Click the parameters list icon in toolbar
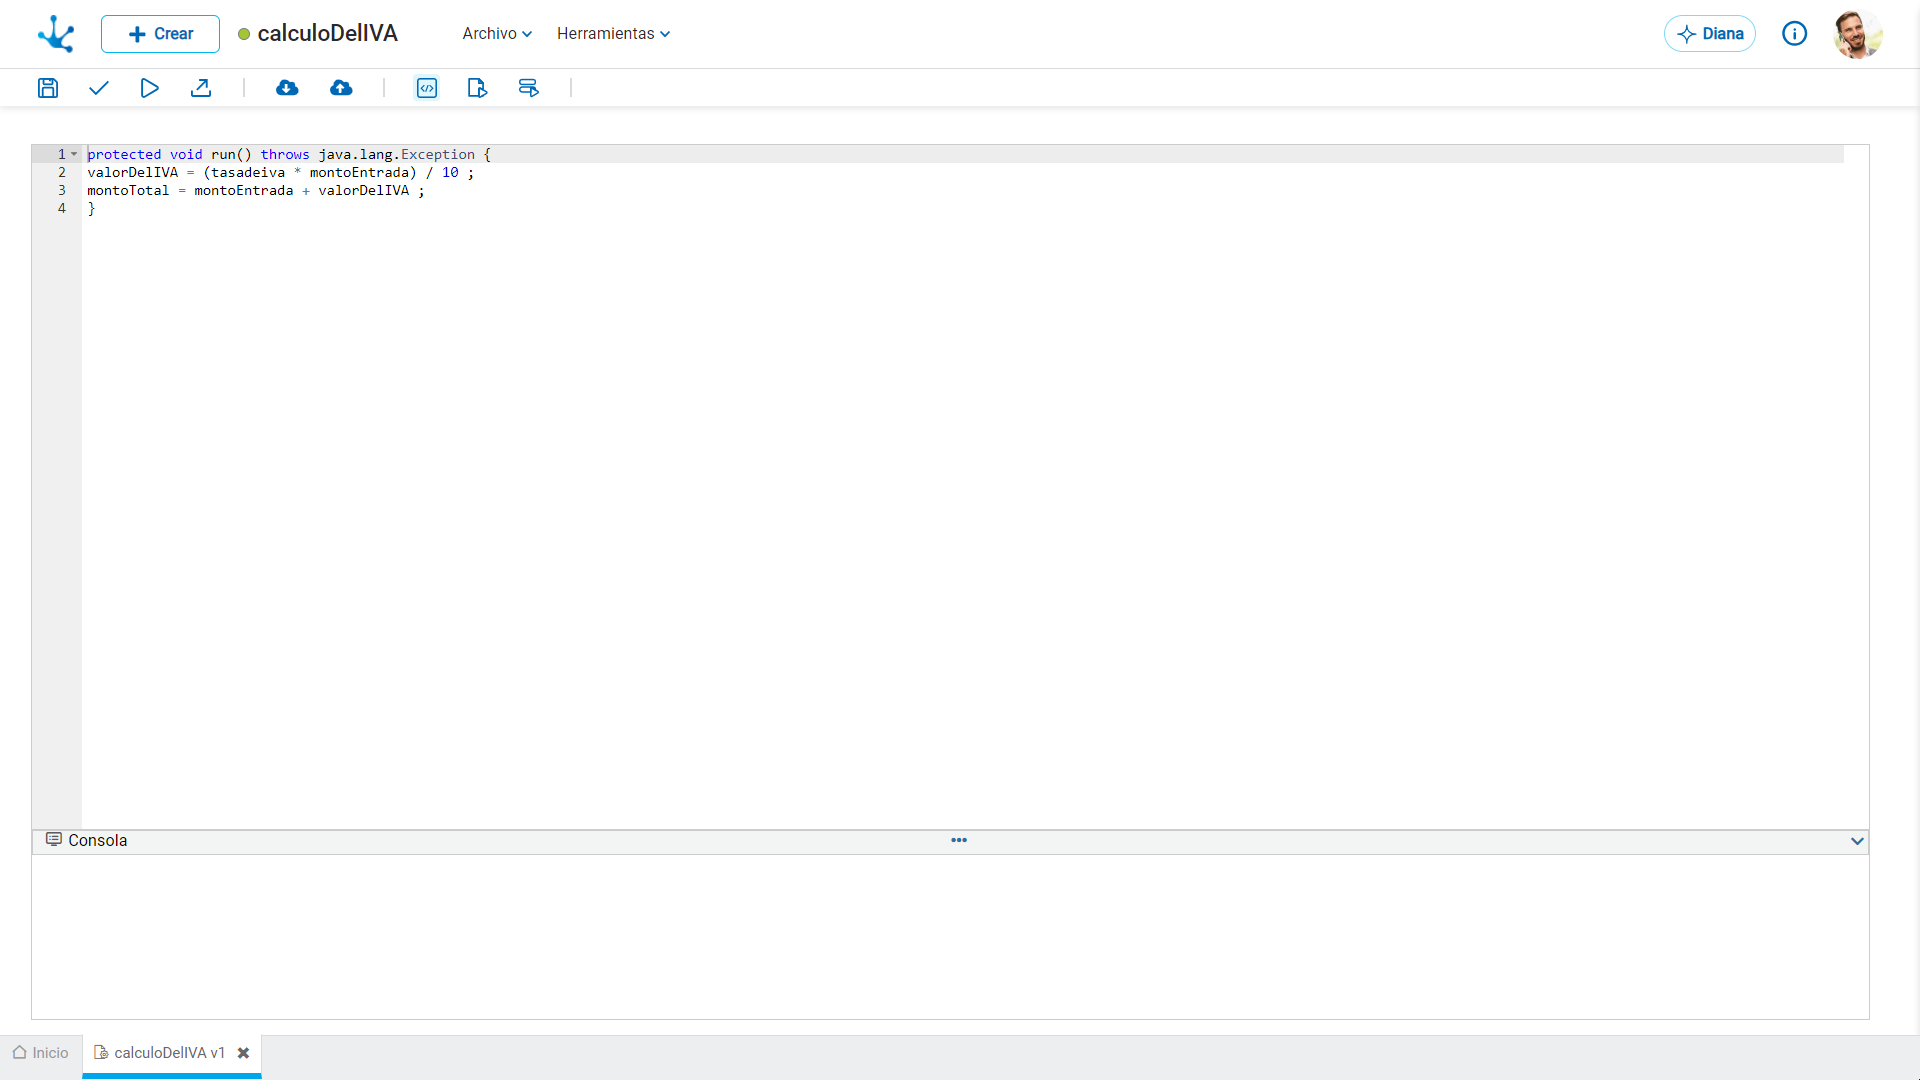This screenshot has height=1080, width=1920. 529,88
